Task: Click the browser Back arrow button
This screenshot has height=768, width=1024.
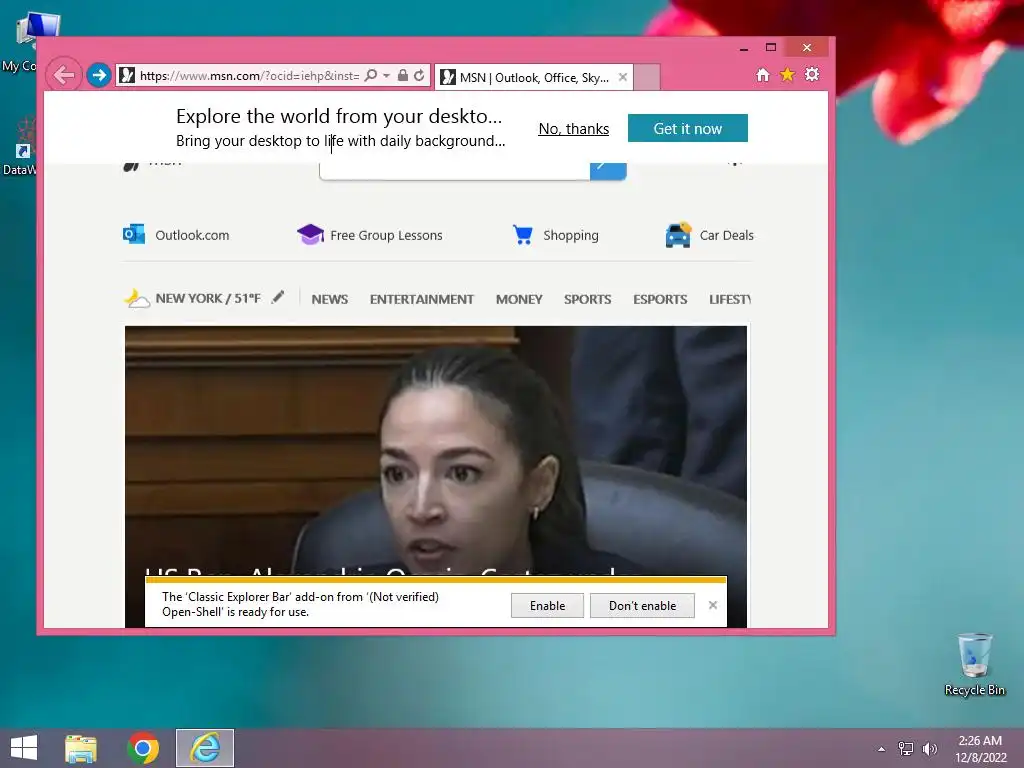Action: 64,75
